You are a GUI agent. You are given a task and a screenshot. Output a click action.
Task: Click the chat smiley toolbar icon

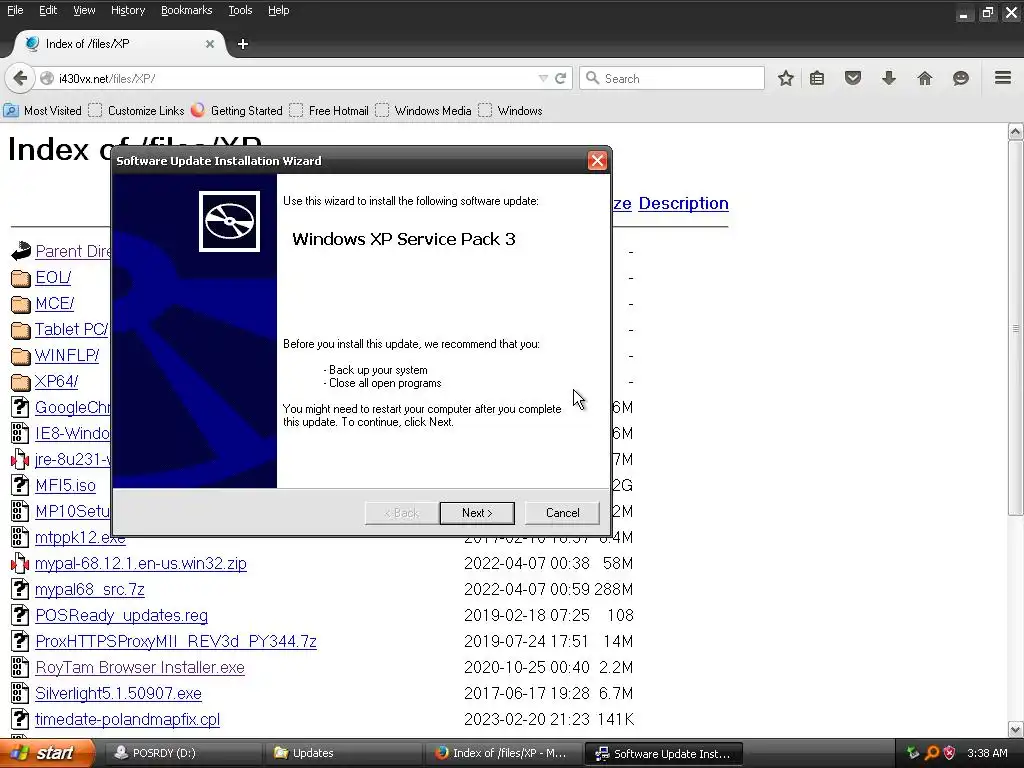(x=961, y=78)
